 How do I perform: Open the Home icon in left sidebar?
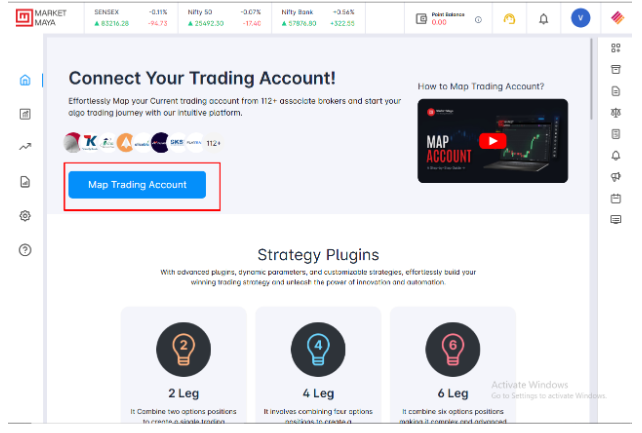(x=25, y=80)
